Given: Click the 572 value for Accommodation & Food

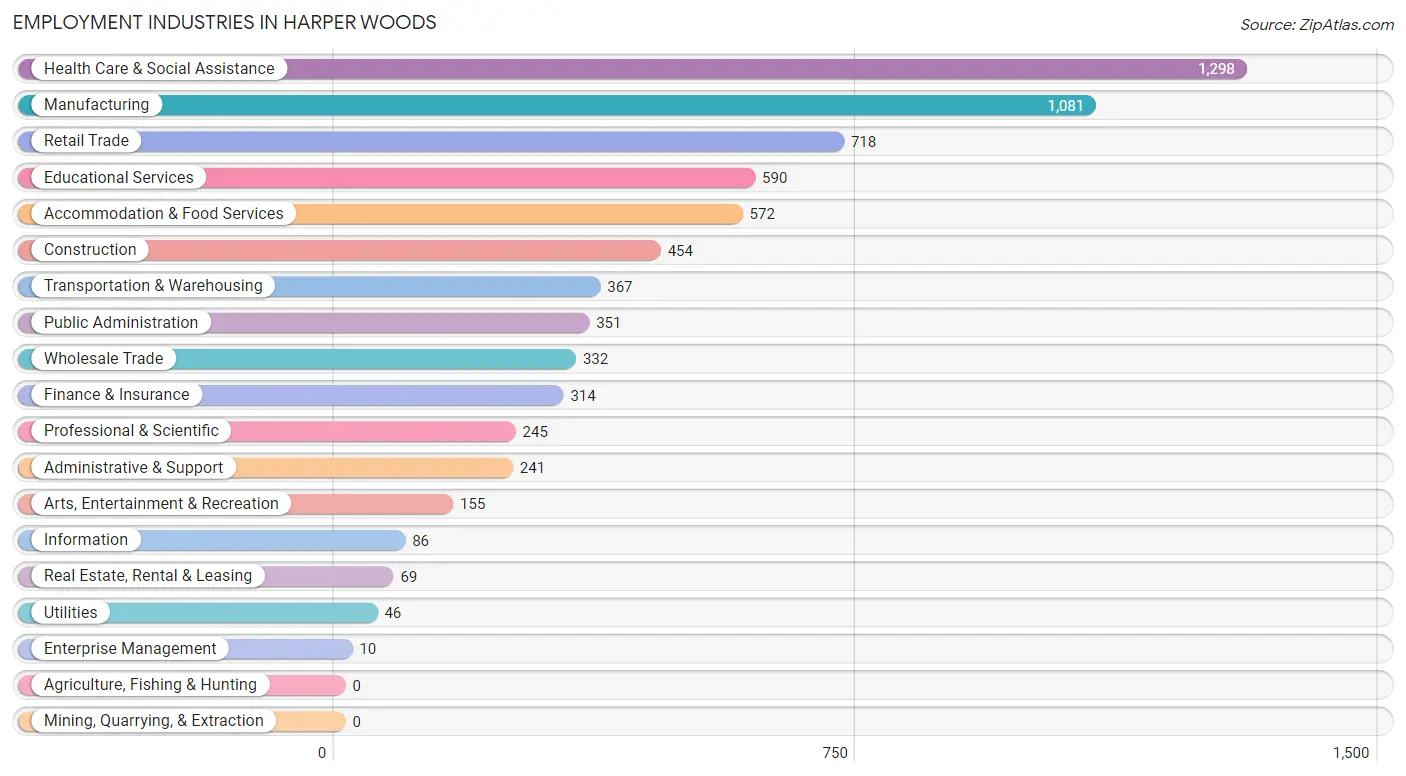Looking at the screenshot, I should click(x=762, y=214).
